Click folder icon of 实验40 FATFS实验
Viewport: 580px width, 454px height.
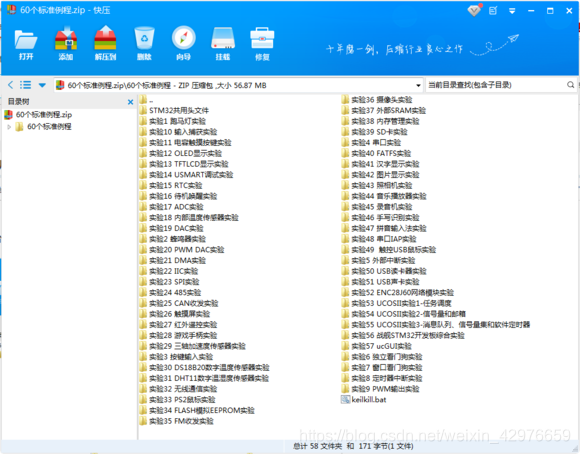(345, 153)
